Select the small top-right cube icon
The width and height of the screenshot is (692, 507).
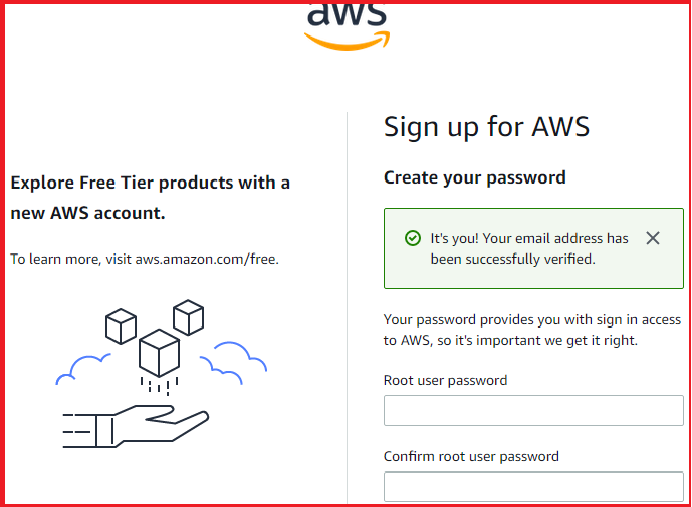point(188,317)
